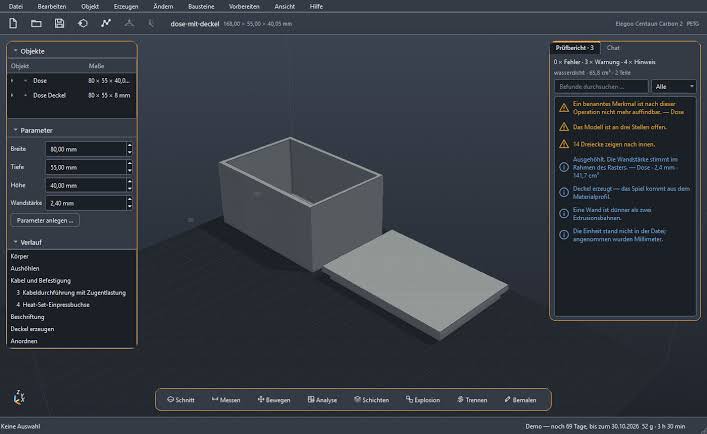Click the Breite value field 80,00 mm
The height and width of the screenshot is (434, 707).
pyautogui.click(x=86, y=149)
